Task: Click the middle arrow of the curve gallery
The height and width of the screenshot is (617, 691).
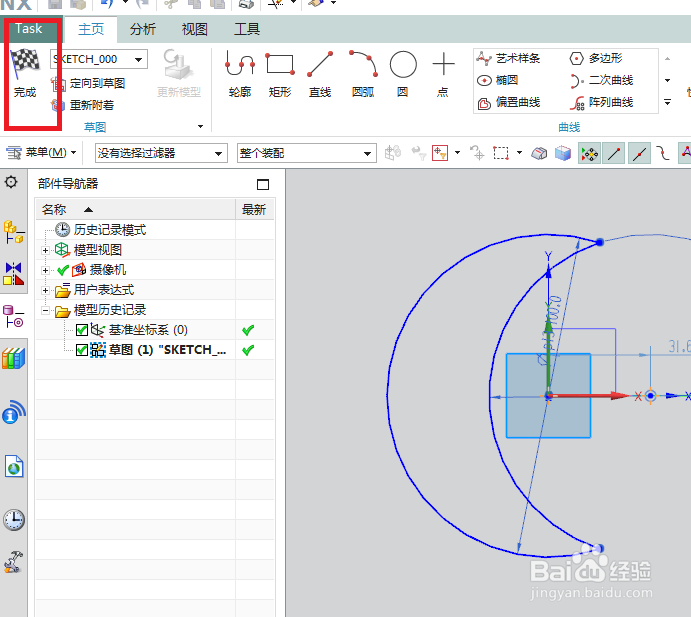Action: 667,80
